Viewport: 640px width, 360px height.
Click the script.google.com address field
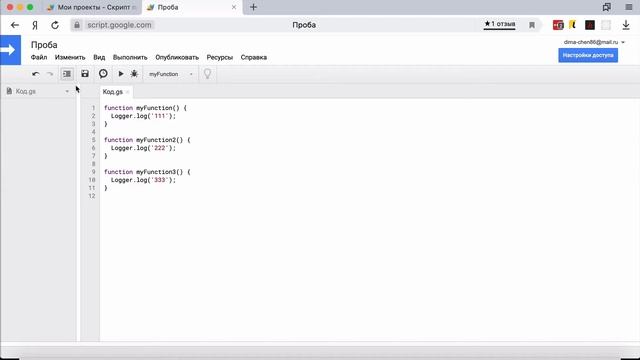point(119,25)
